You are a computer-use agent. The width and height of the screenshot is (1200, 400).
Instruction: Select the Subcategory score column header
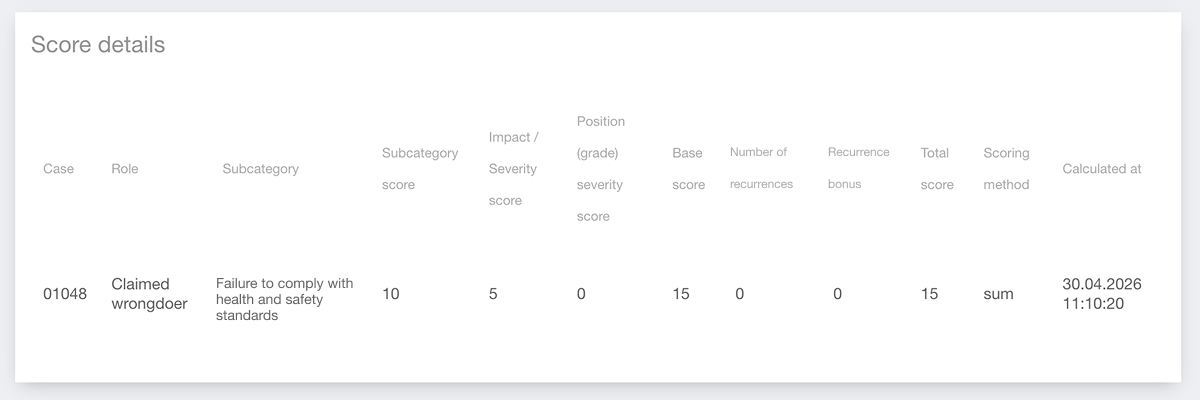pos(420,169)
